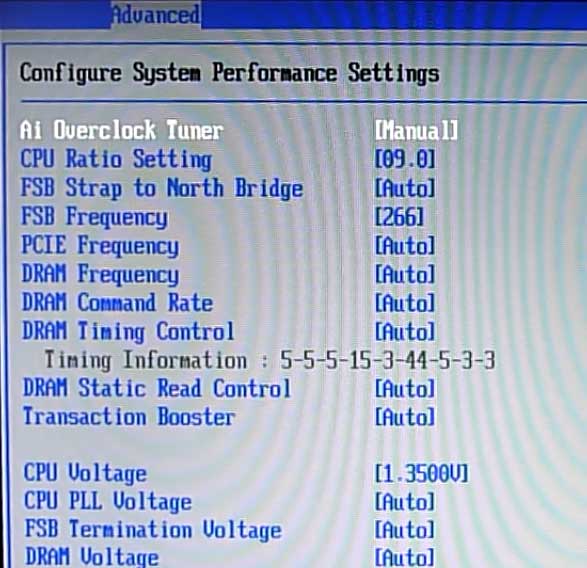Viewport: 587px width, 568px height.
Task: Select the PCIE Frequency label
Action: click(x=100, y=246)
